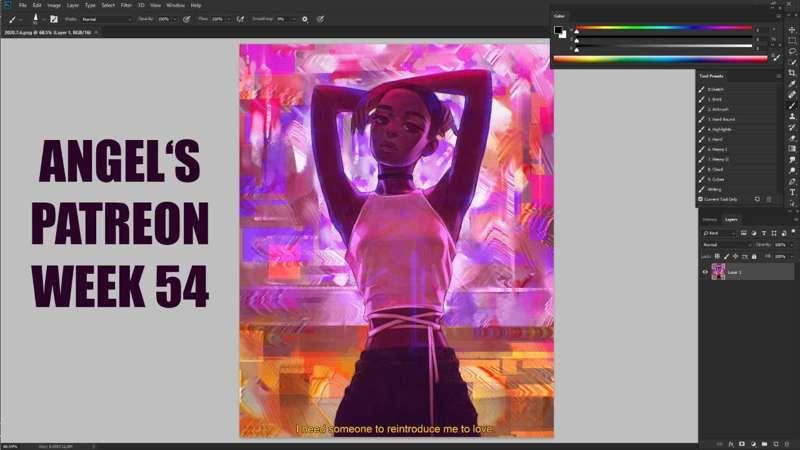
Task: Toggle lock position icon
Action: click(x=736, y=256)
